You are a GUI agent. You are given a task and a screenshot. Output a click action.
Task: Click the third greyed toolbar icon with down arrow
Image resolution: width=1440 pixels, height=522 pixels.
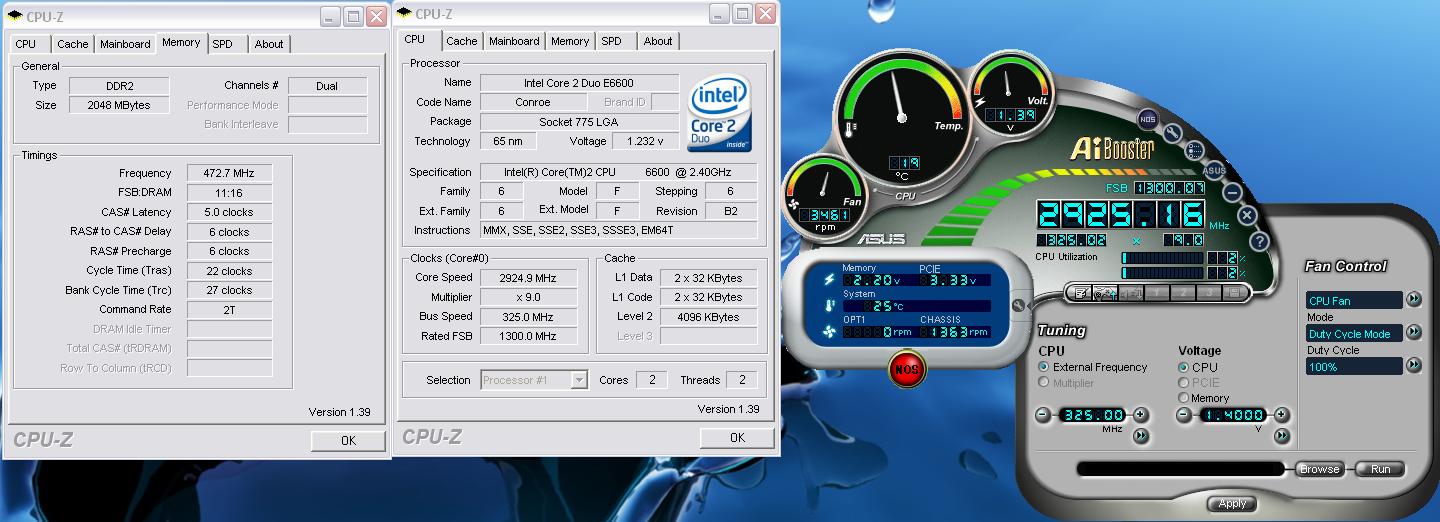click(x=1131, y=293)
